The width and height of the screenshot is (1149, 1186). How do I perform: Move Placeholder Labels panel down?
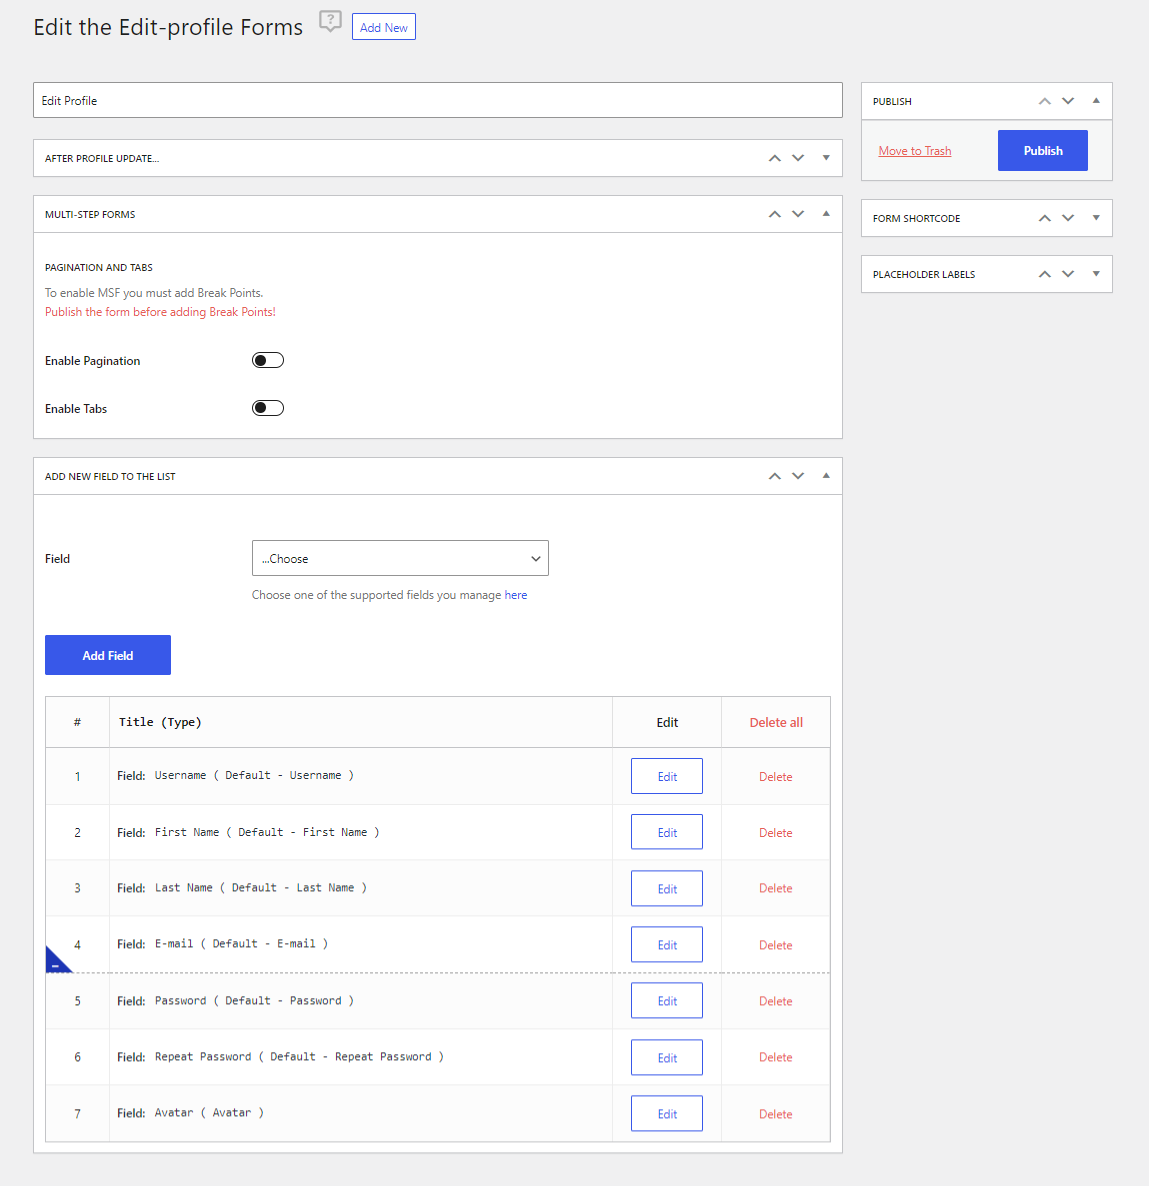tap(1068, 274)
